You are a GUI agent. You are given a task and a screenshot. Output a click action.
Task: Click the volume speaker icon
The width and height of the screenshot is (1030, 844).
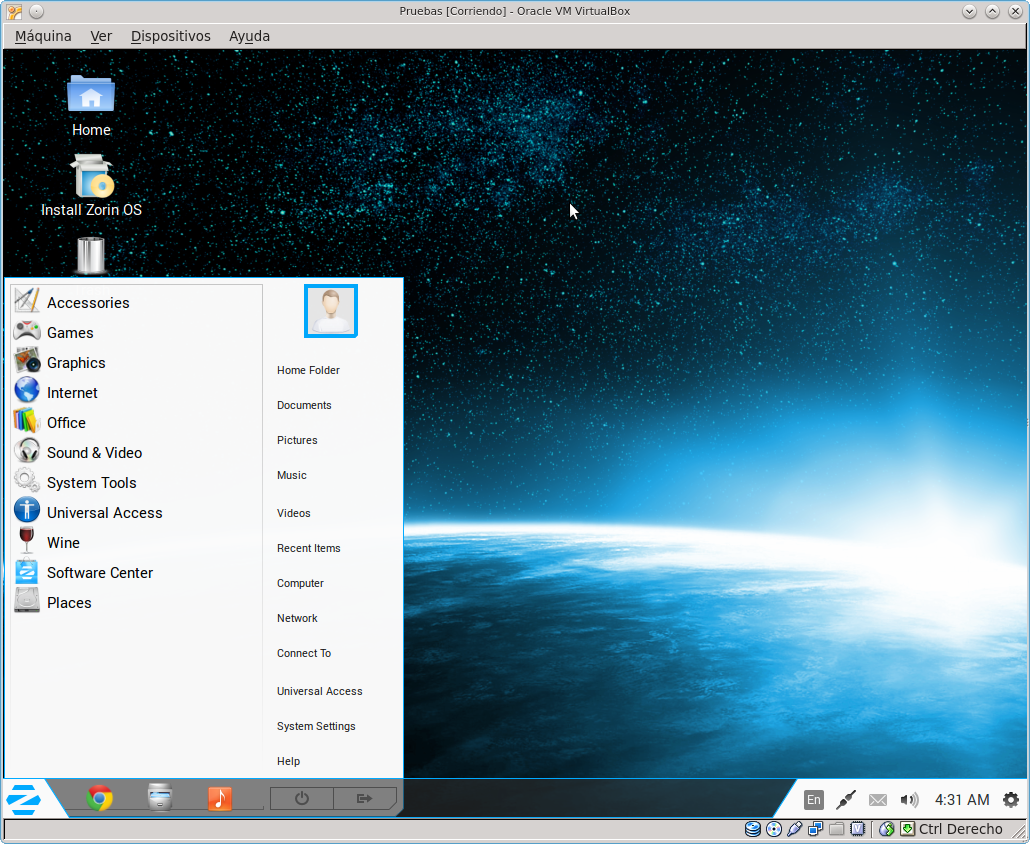point(909,799)
